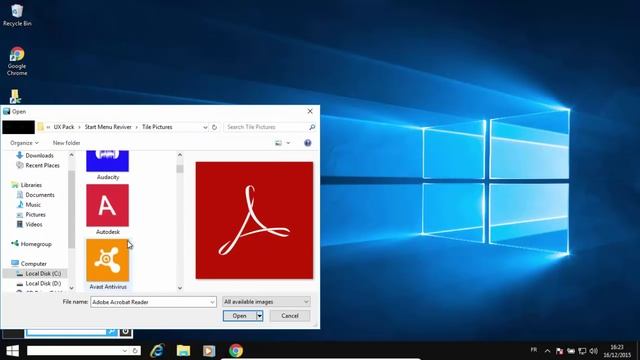The width and height of the screenshot is (640, 360).
Task: Open the File name dropdown arrow
Action: [x=212, y=302]
